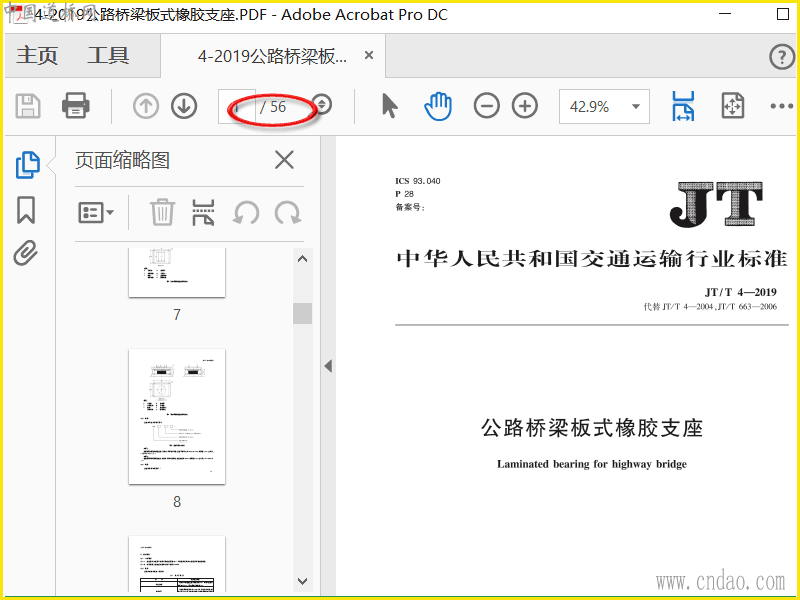Zoom out with the minus icon

[x=486, y=106]
